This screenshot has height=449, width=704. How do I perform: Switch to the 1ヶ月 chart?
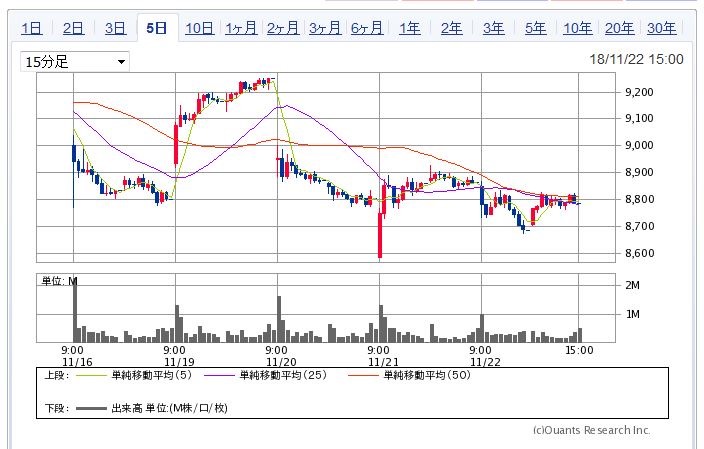coord(241,28)
